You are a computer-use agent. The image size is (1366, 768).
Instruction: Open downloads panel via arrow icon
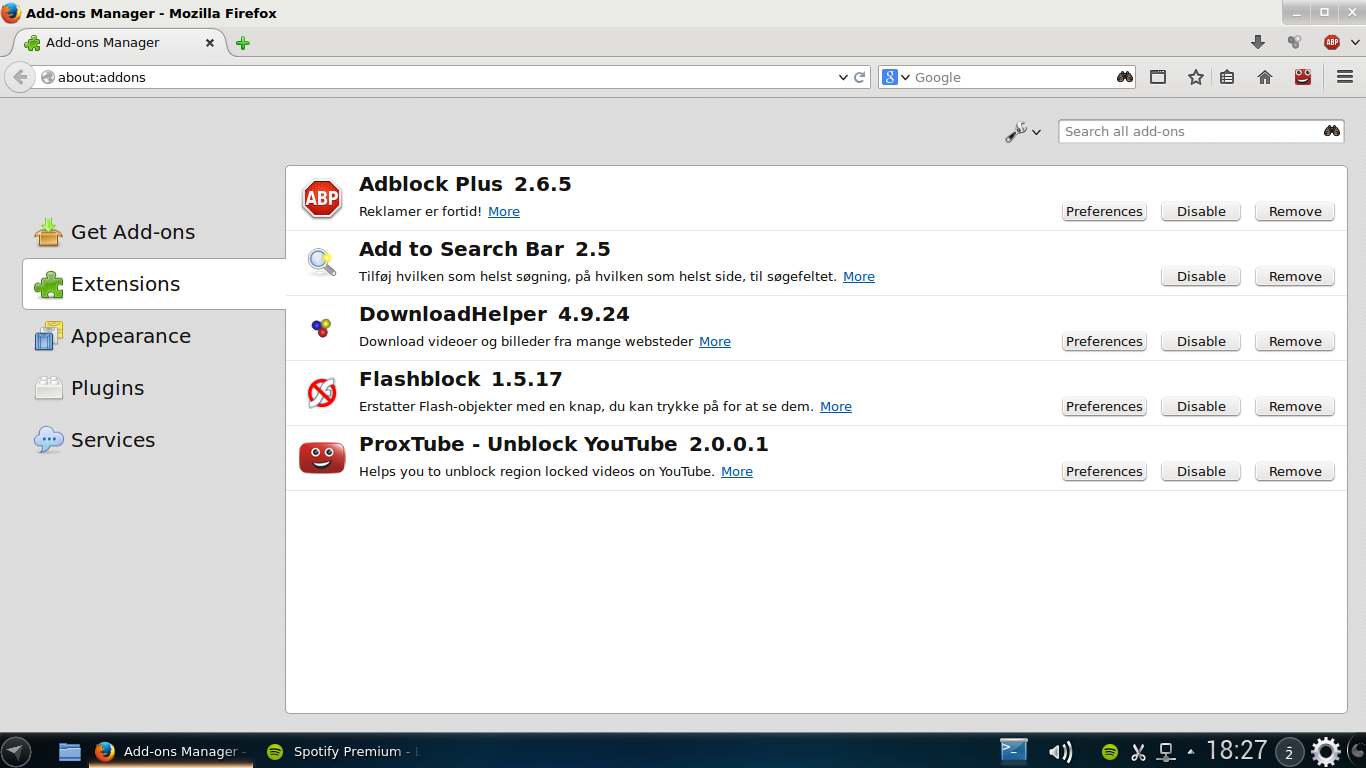point(1258,42)
